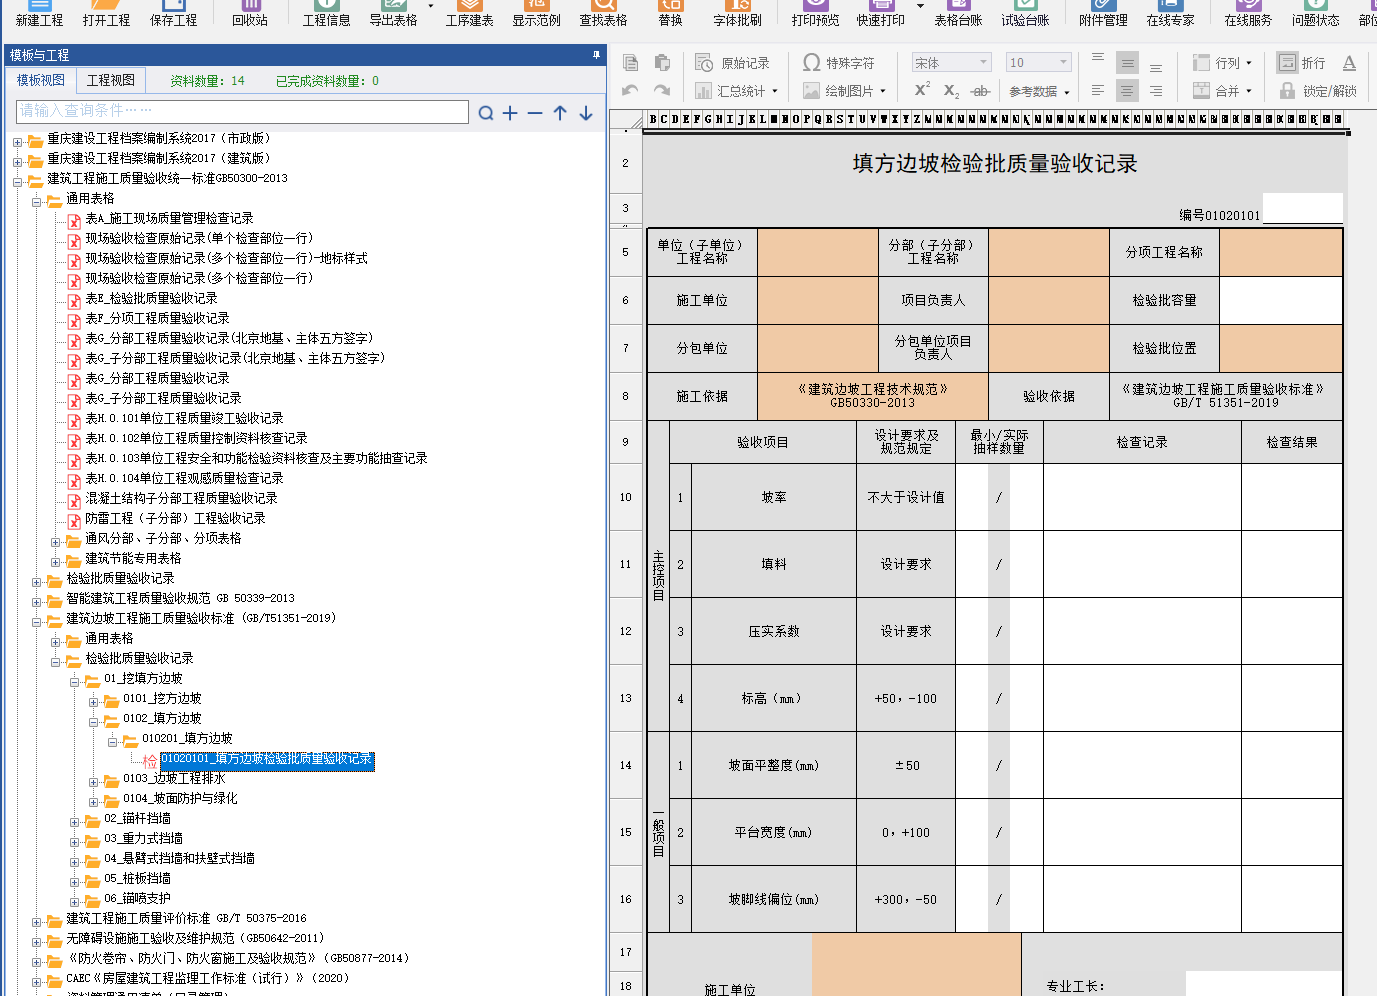The width and height of the screenshot is (1377, 996).
Task: Toggle 折行 wrap text button
Action: (1301, 63)
